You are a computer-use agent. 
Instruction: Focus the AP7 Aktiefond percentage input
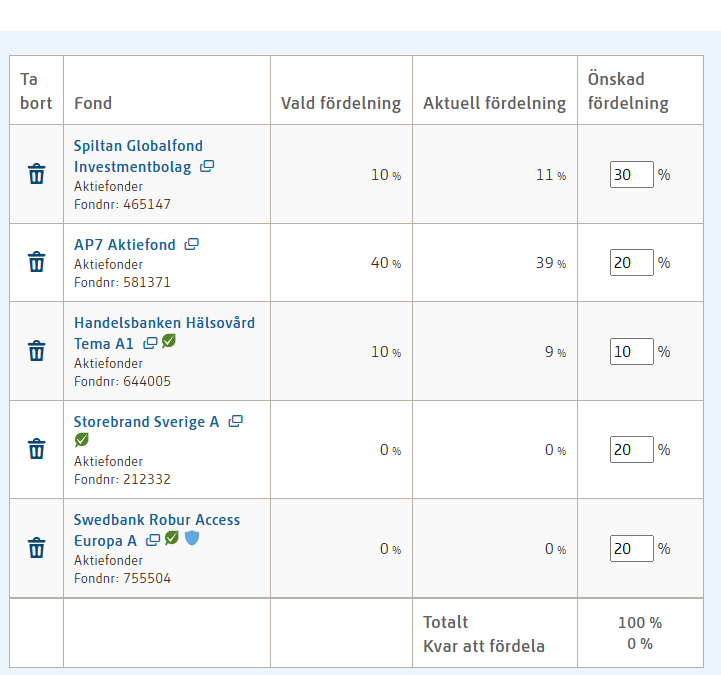(631, 262)
